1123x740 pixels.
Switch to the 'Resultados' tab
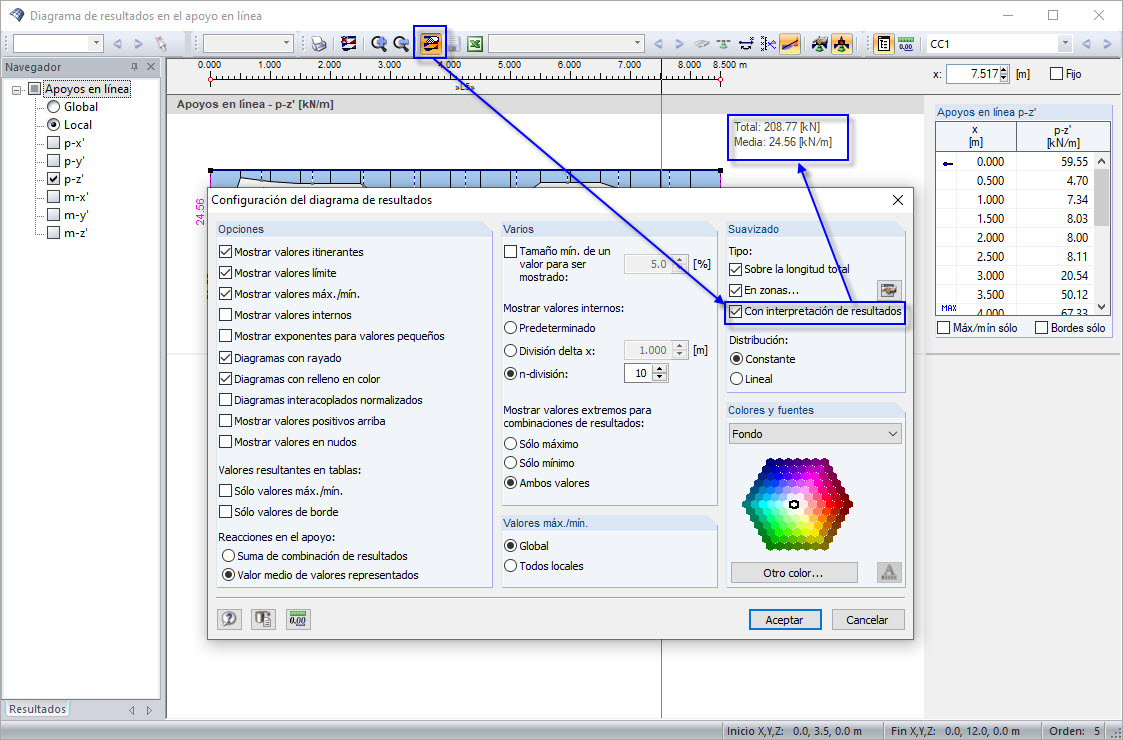36,708
